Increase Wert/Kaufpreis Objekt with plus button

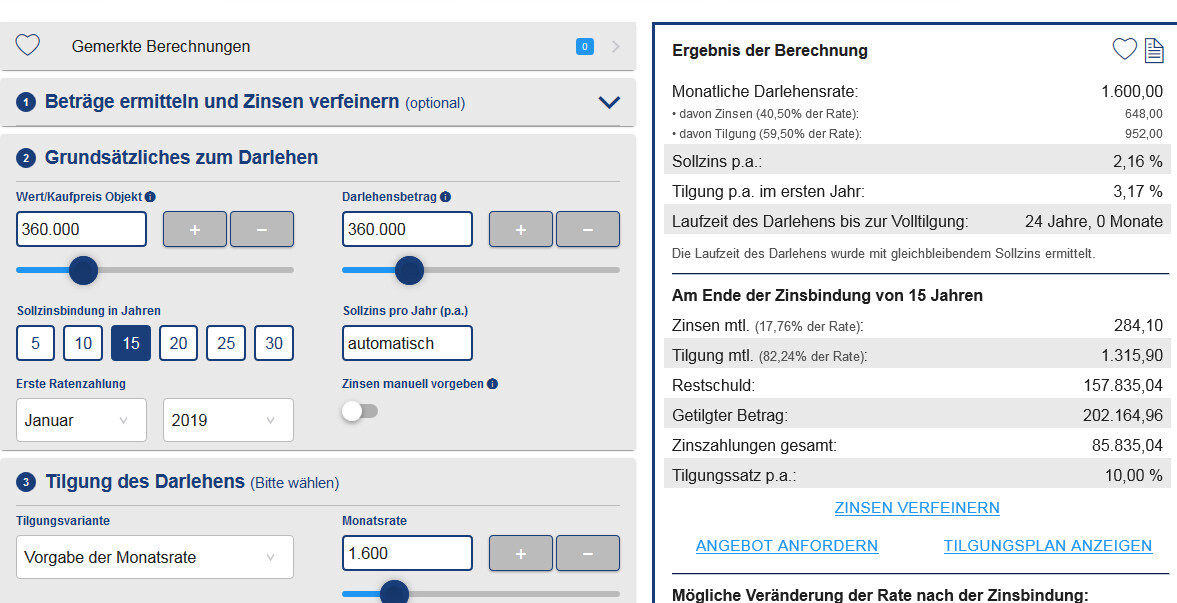pos(195,229)
